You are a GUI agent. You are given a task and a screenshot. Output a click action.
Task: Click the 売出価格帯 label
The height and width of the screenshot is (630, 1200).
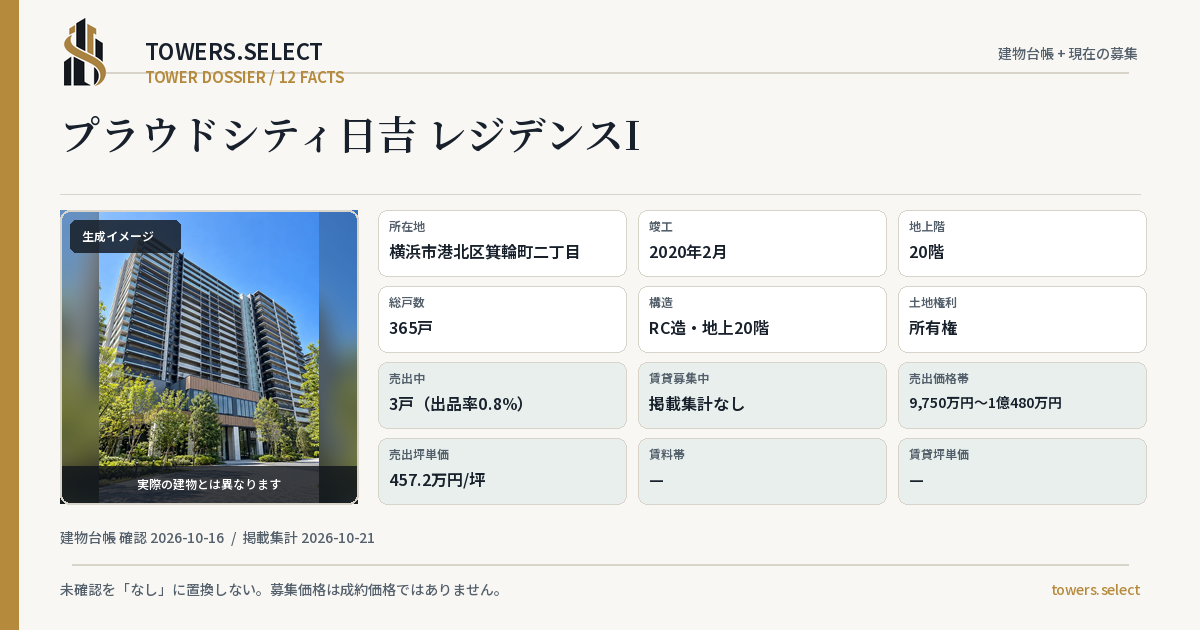tap(939, 379)
